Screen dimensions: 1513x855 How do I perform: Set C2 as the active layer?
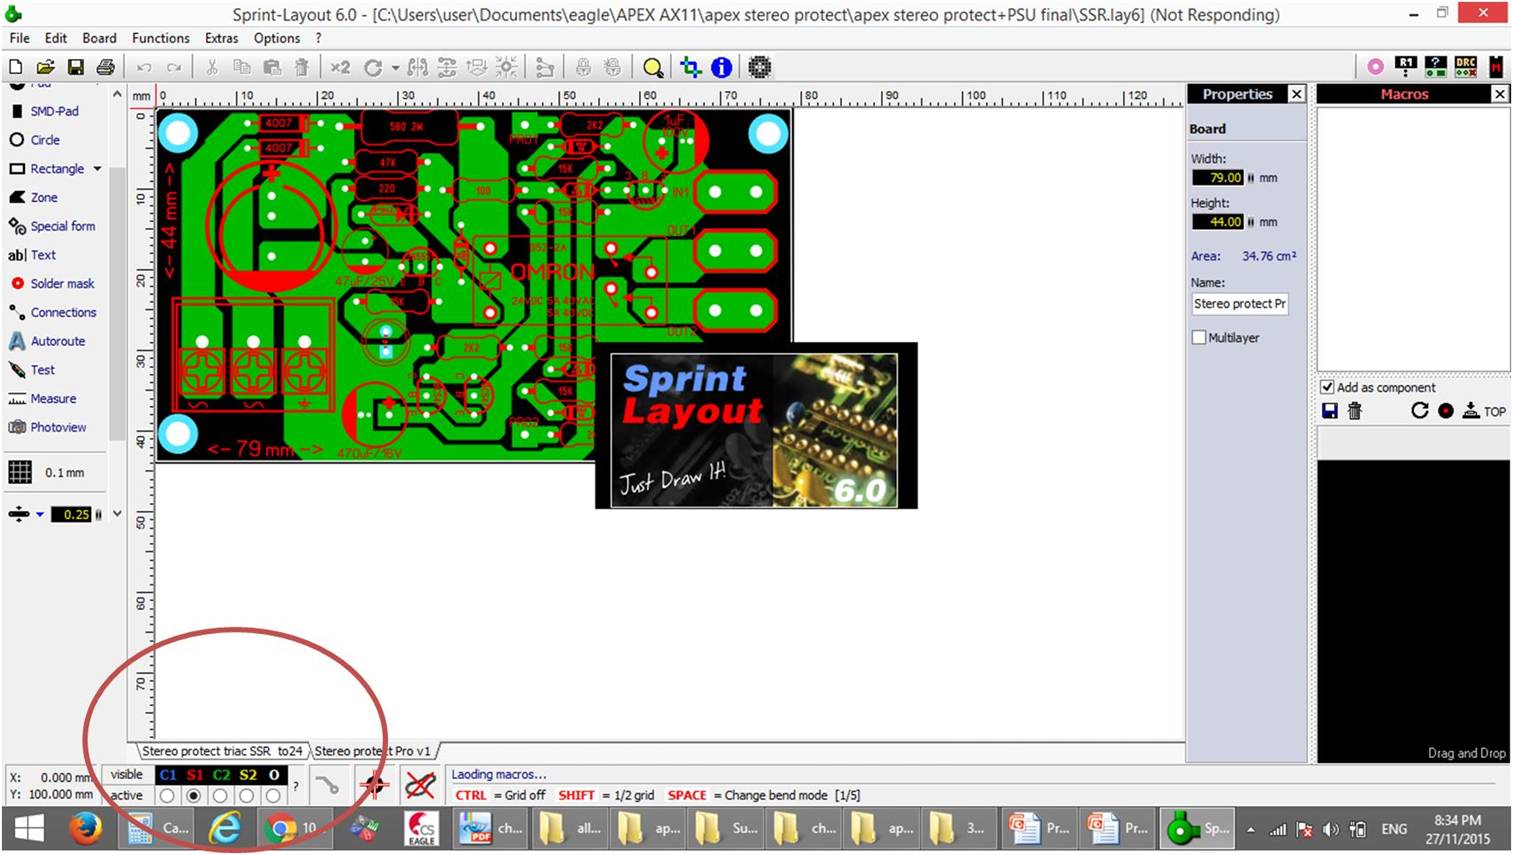click(x=220, y=796)
